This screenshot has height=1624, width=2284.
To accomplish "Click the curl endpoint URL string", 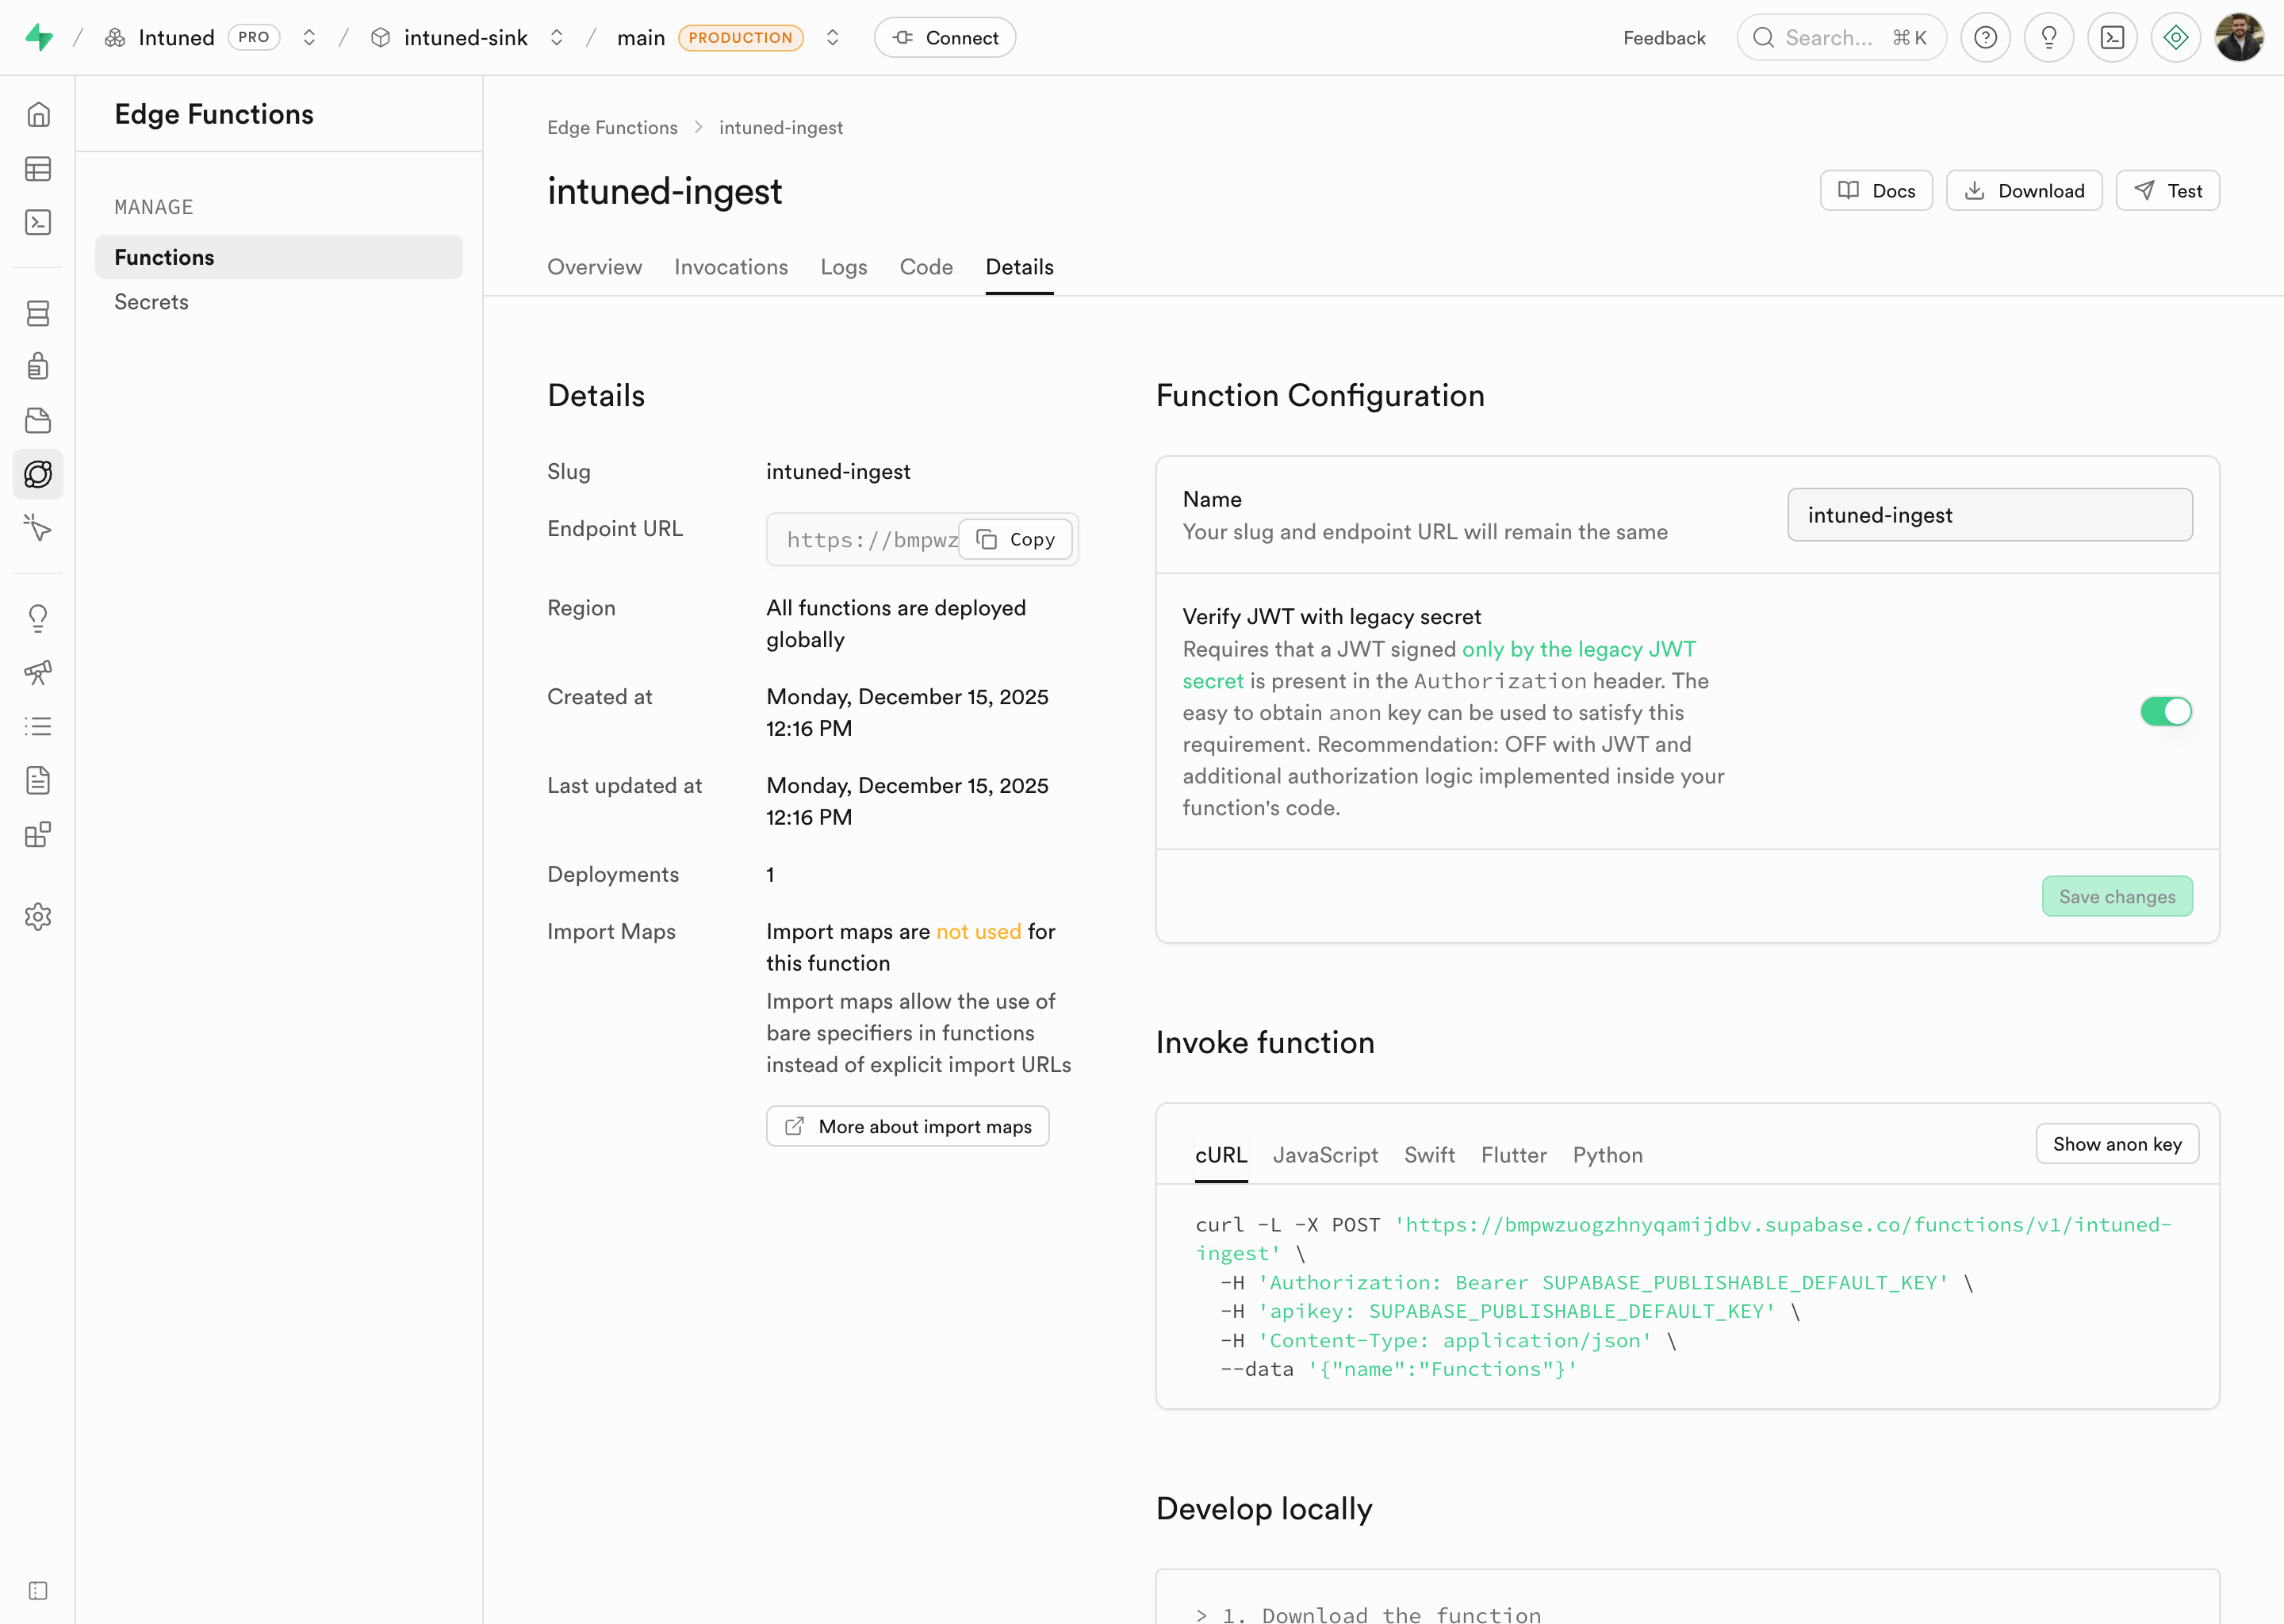I will [x=1684, y=1238].
